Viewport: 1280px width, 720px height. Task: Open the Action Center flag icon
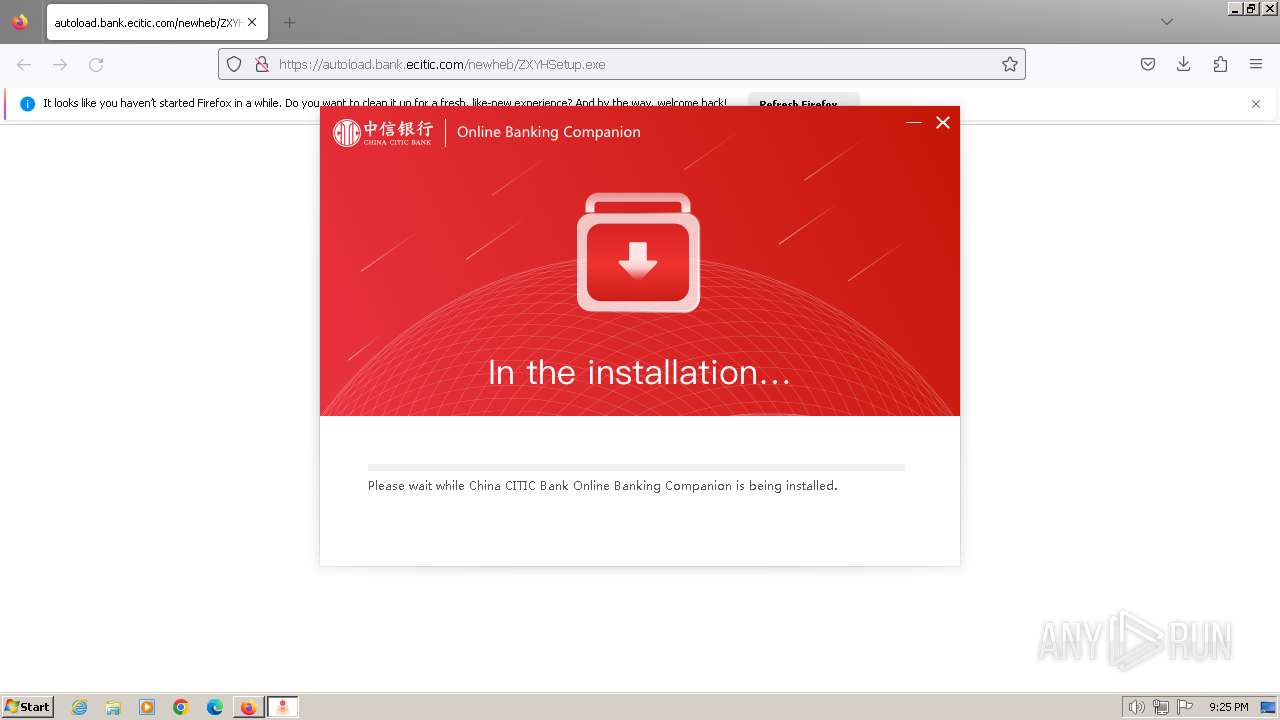(x=1185, y=707)
